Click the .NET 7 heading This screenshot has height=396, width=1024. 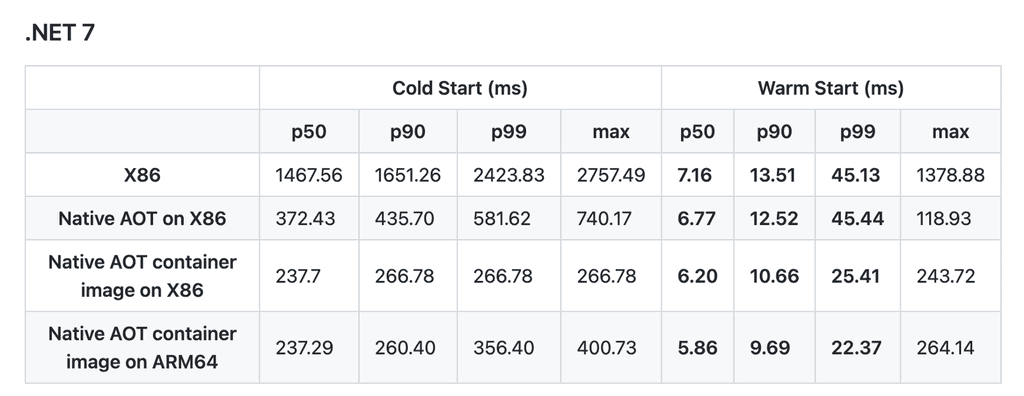tap(60, 31)
